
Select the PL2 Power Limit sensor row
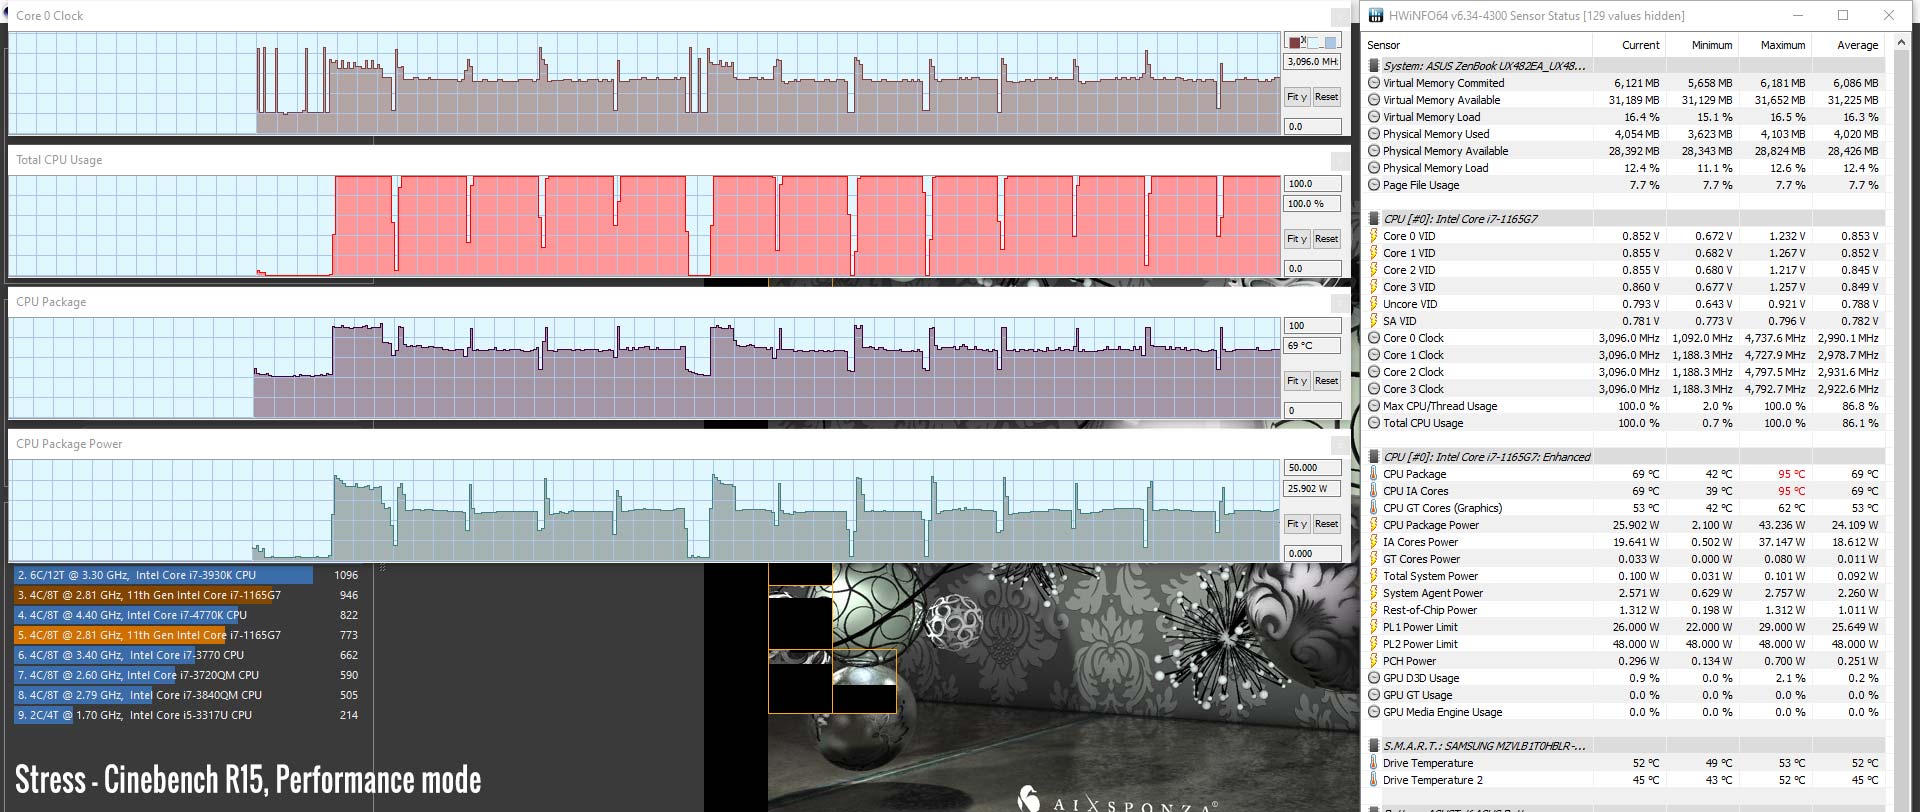click(x=1626, y=644)
